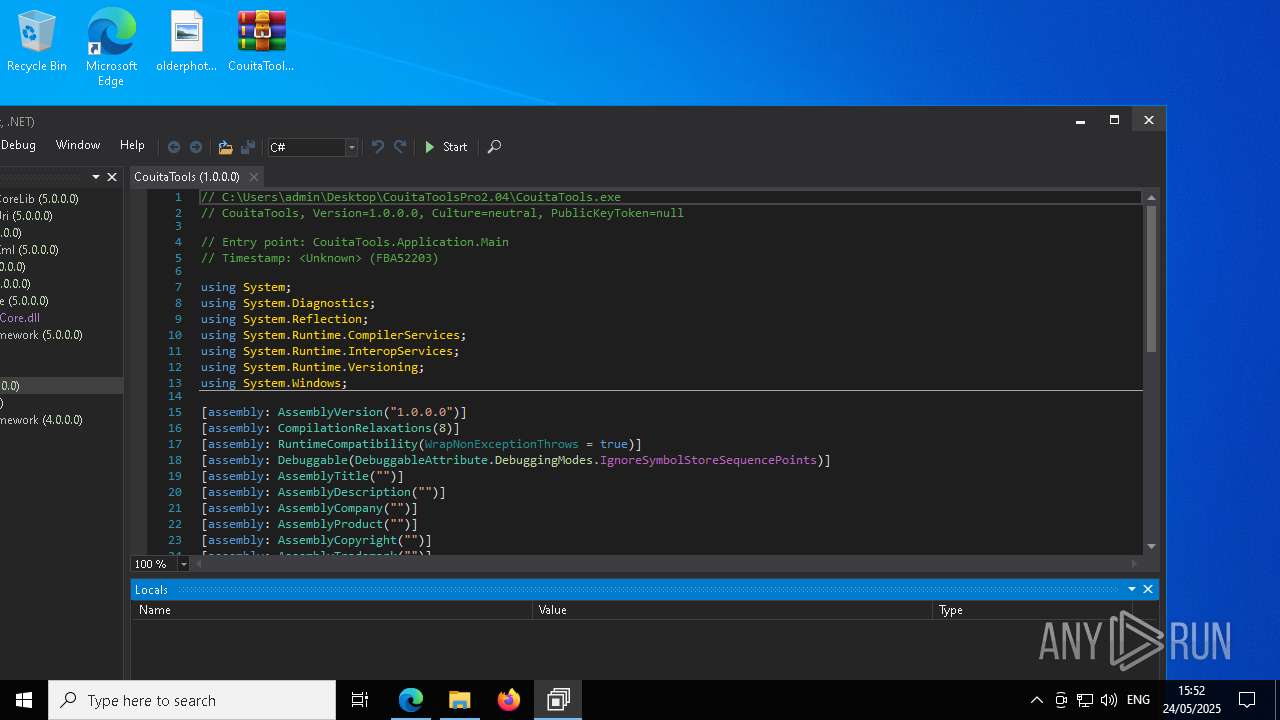
Task: Click the CouitaTools.Application.Main entry point link
Action: tap(410, 242)
